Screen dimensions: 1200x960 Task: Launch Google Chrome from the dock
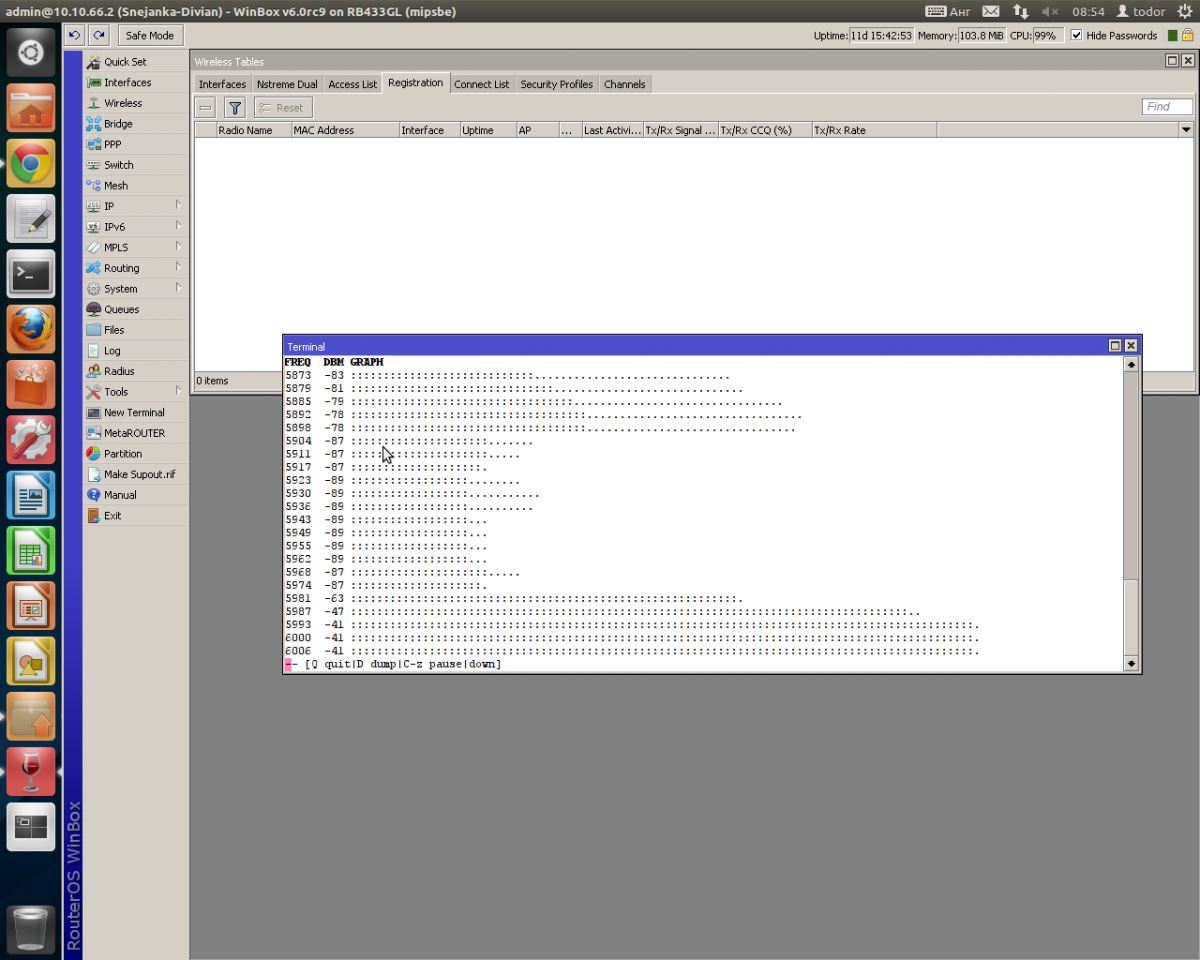31,164
